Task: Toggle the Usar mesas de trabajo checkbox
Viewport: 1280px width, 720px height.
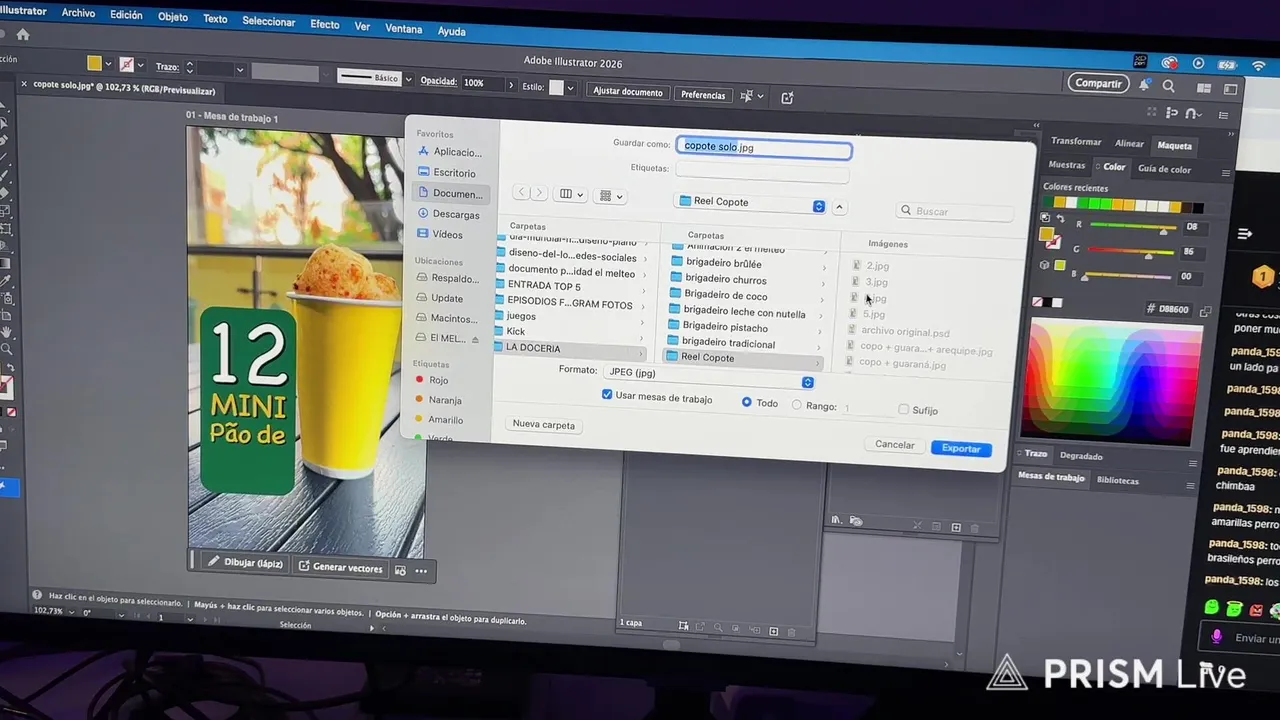Action: click(x=607, y=396)
